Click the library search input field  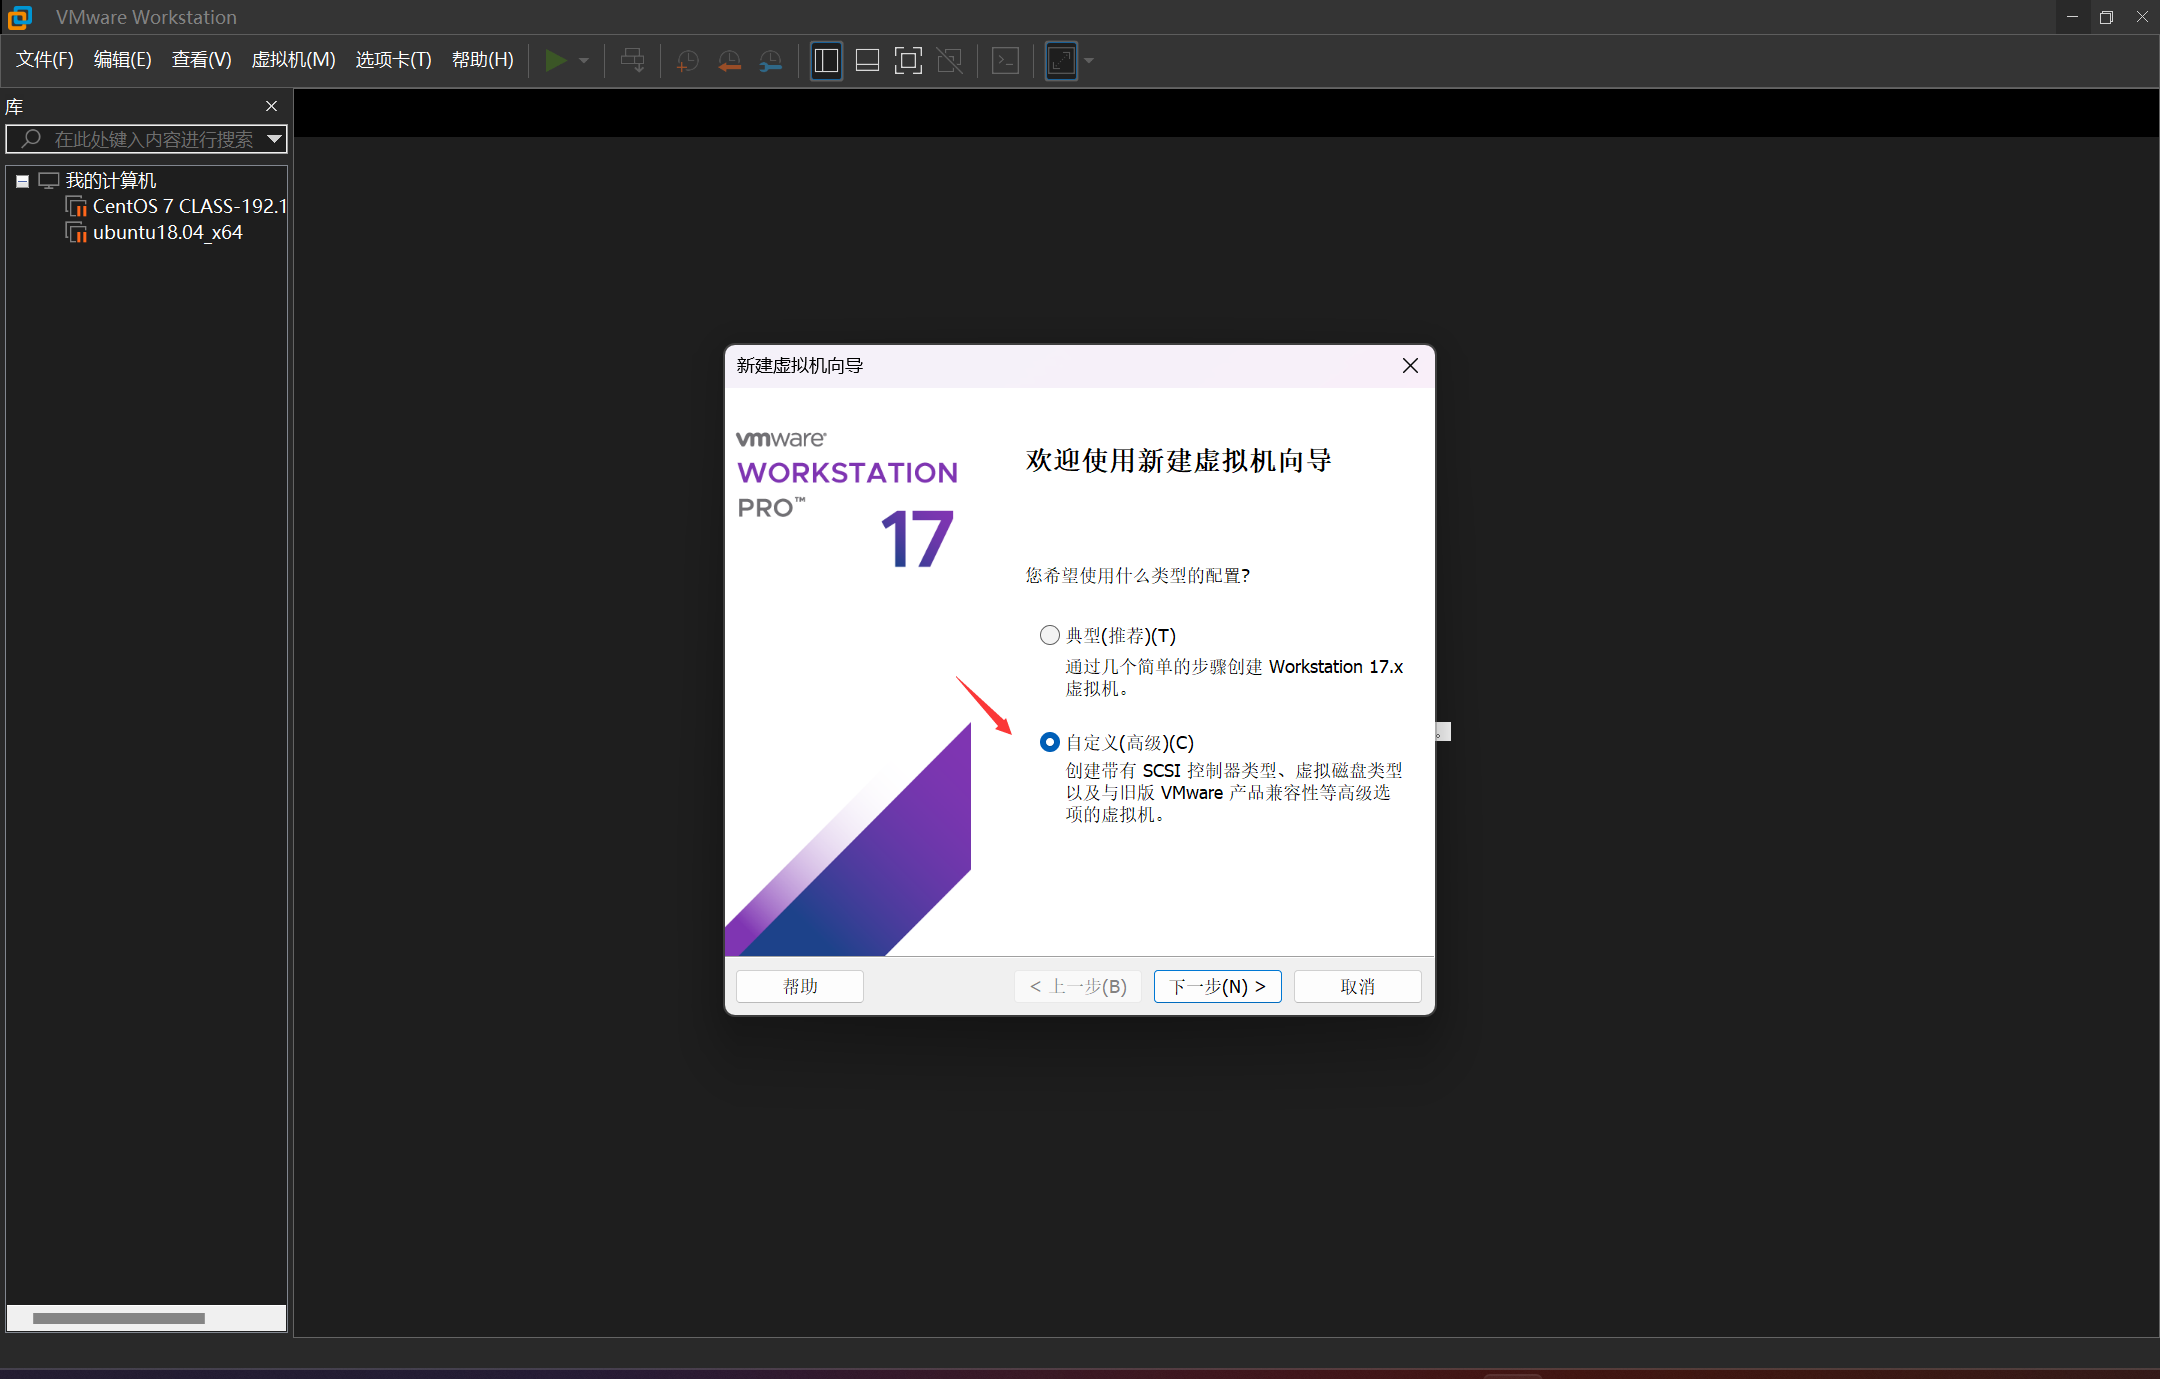tap(150, 139)
